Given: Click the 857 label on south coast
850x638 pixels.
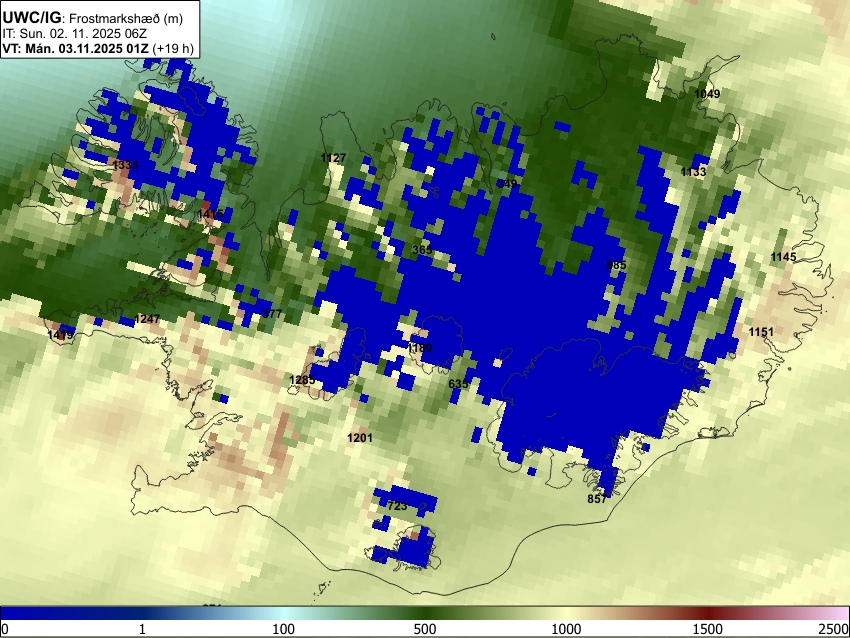Looking at the screenshot, I should click(x=597, y=499).
